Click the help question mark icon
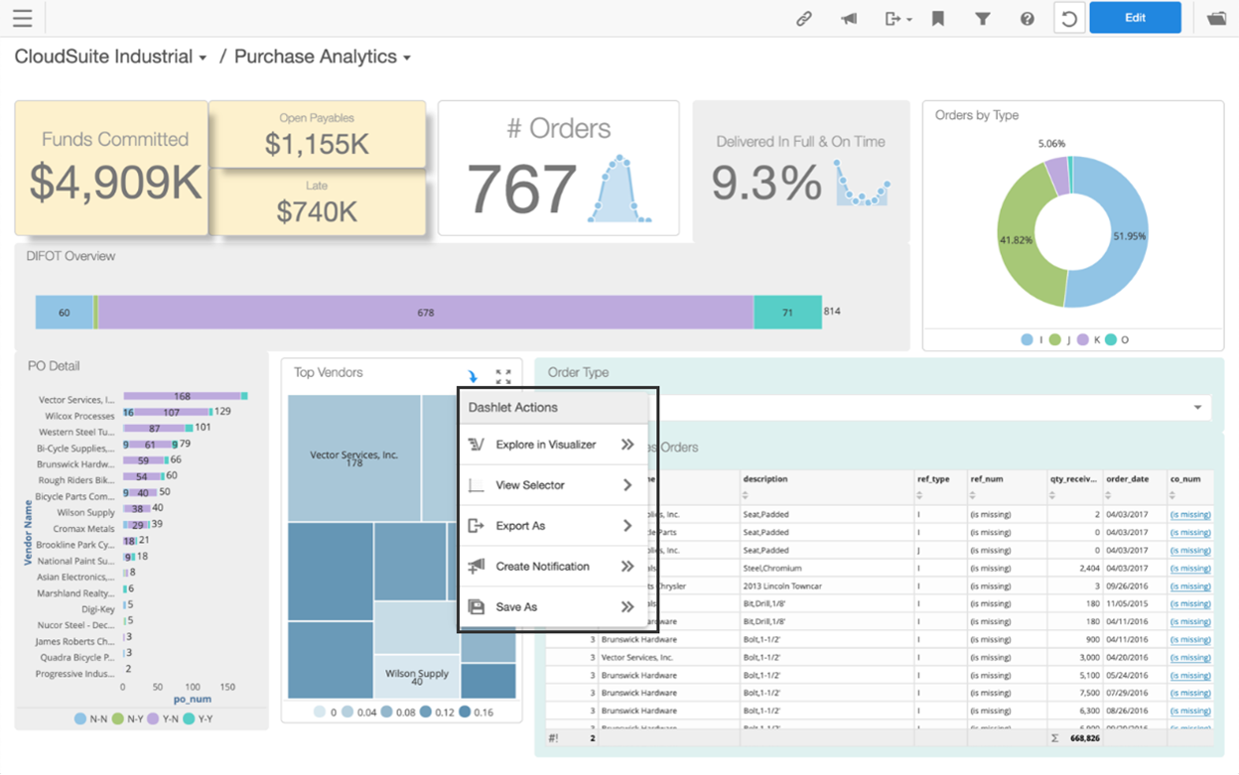This screenshot has width=1239, height=775. (x=1027, y=18)
